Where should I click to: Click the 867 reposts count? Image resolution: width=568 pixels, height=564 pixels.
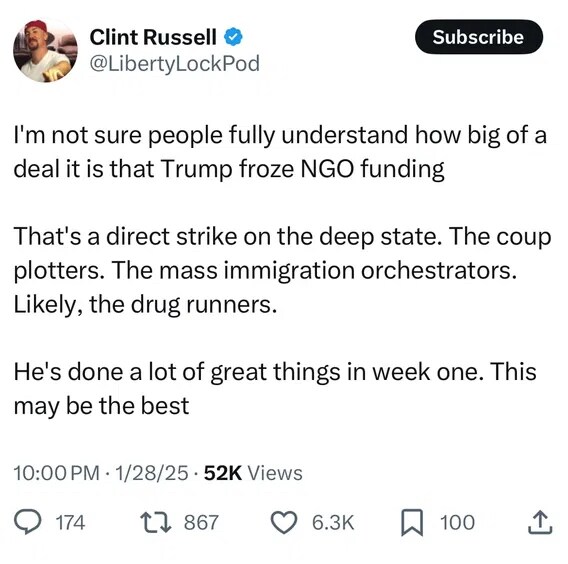pos(201,522)
